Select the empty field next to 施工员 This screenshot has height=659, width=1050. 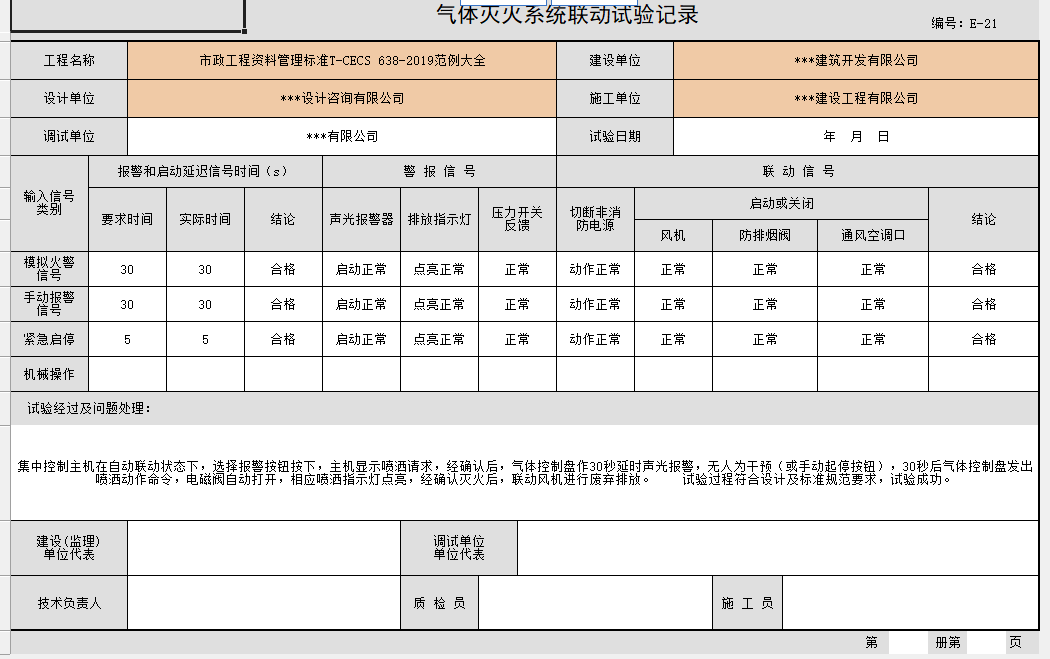910,603
